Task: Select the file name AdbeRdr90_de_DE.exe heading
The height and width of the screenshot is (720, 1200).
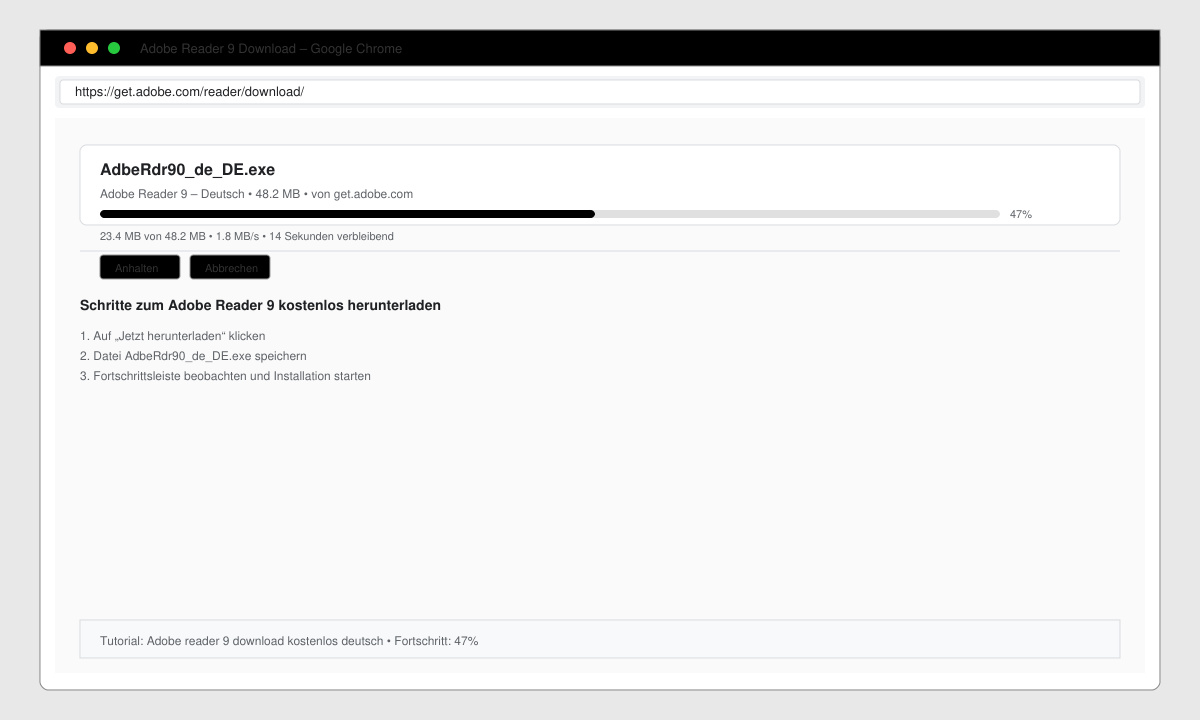Action: click(x=187, y=170)
